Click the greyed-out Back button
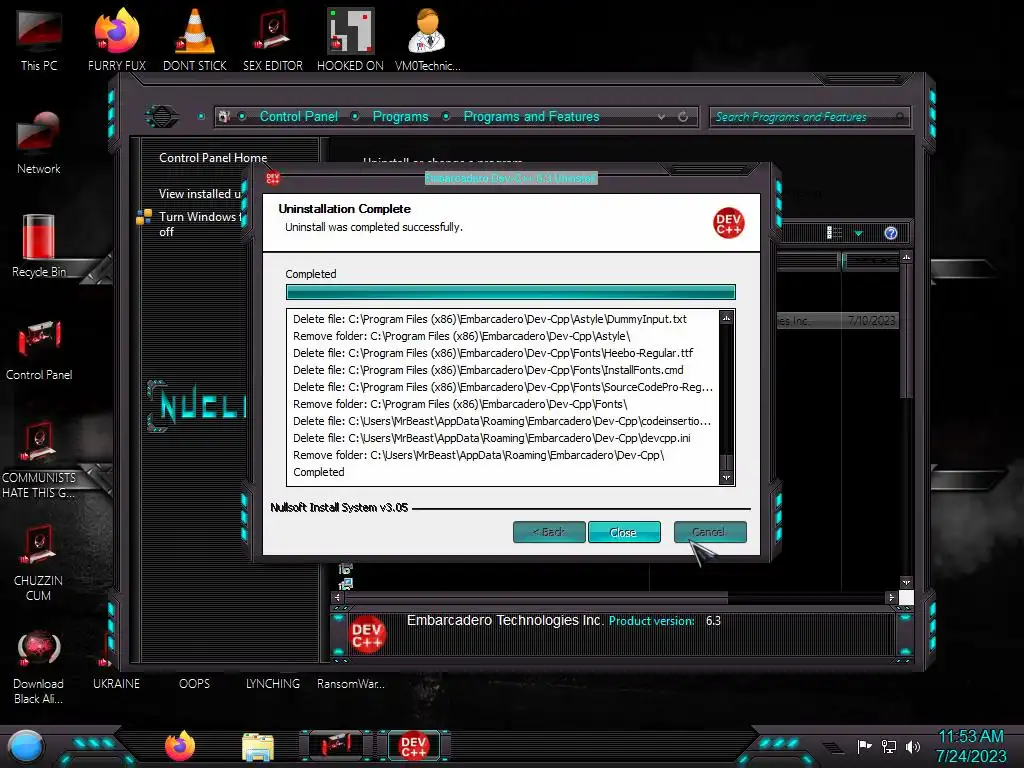The width and height of the screenshot is (1024, 768). (549, 532)
